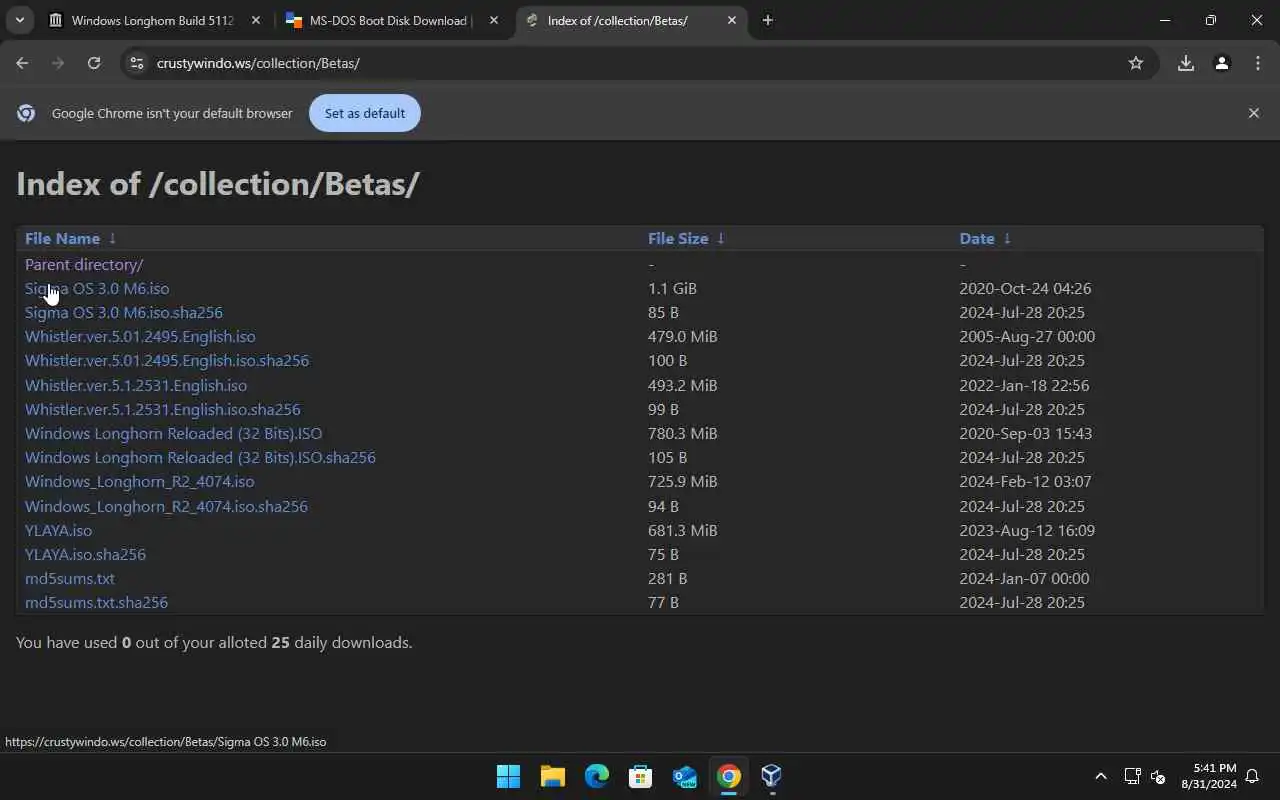
Task: Click Set as default button
Action: coord(365,113)
